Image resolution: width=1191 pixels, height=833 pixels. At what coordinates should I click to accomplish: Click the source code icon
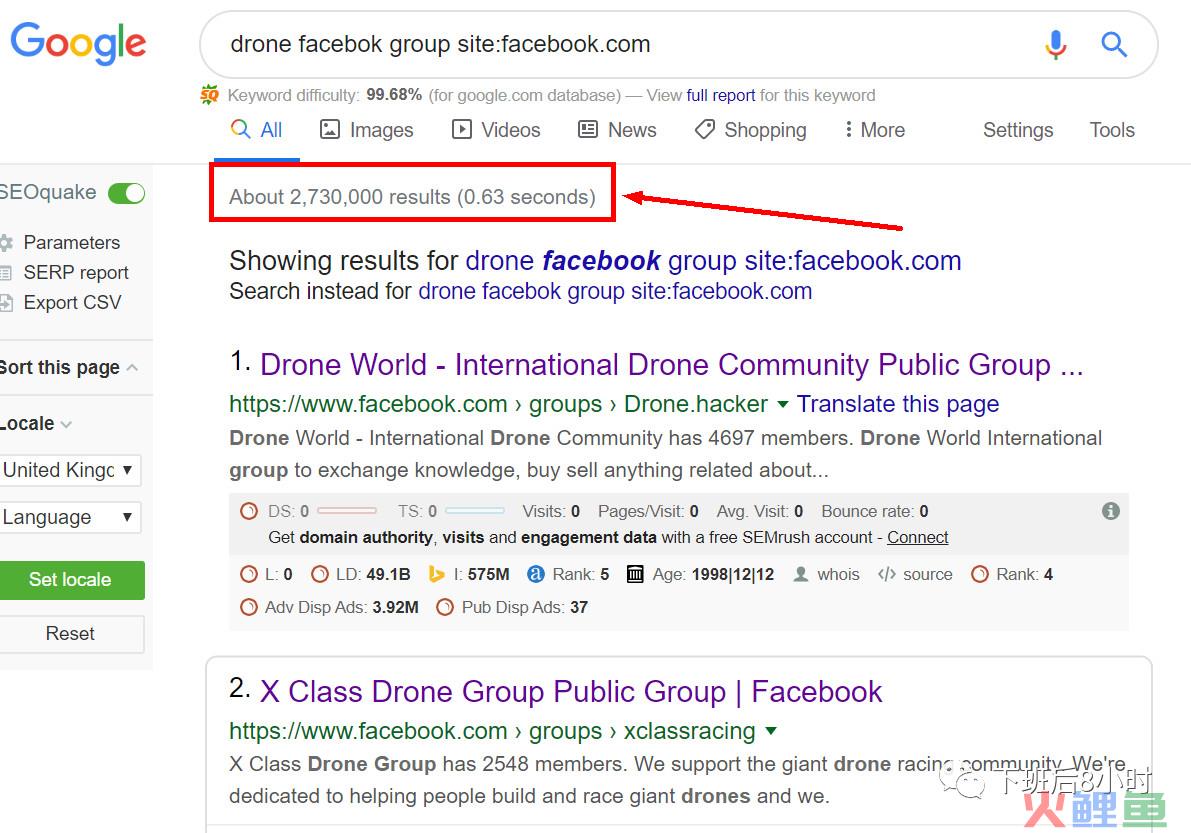coord(886,574)
